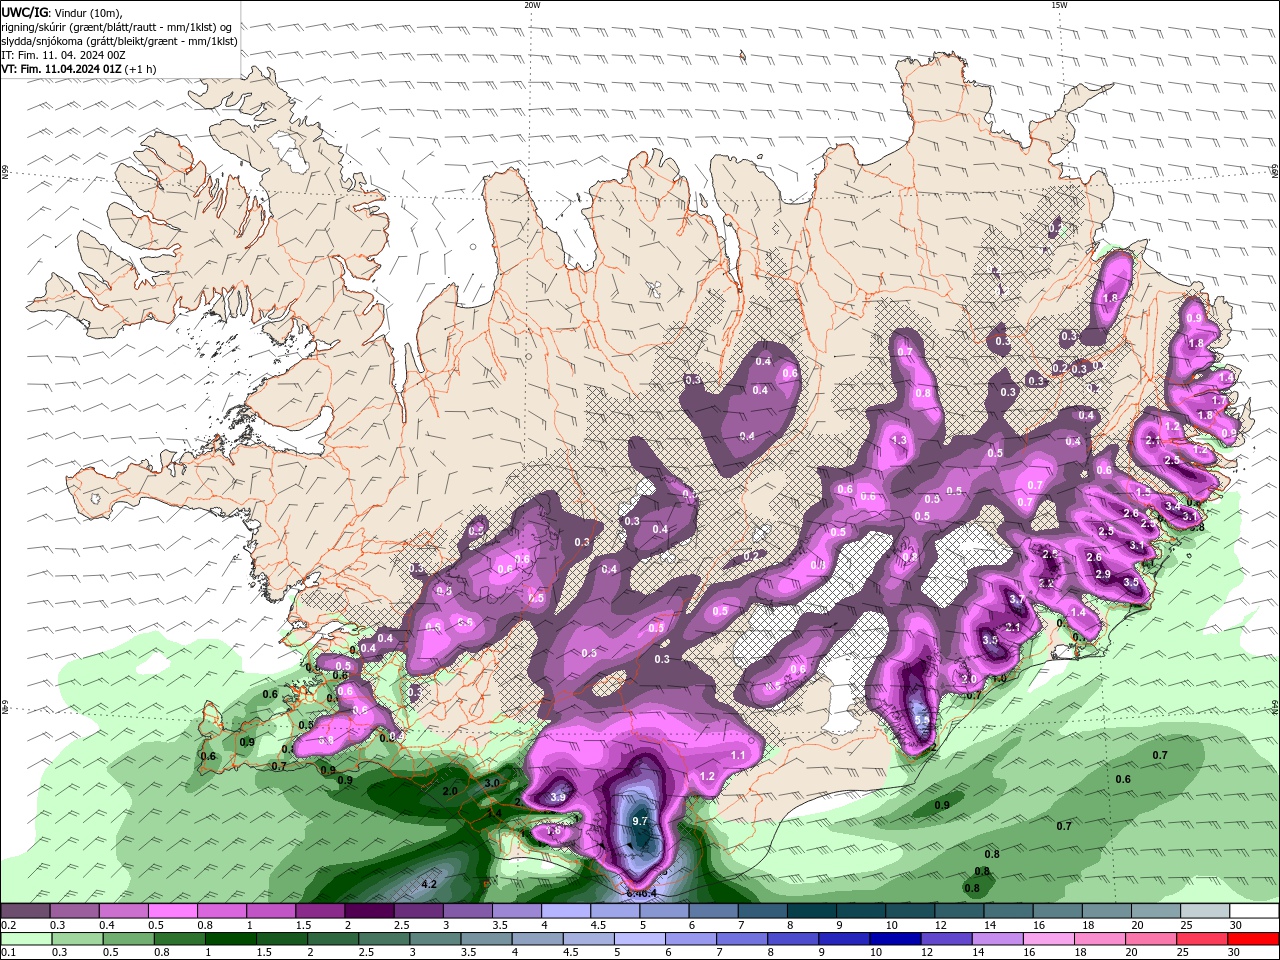Click dark teal swatch between 9 and 10, snow legend
1280x960 pixels.
coord(859,911)
